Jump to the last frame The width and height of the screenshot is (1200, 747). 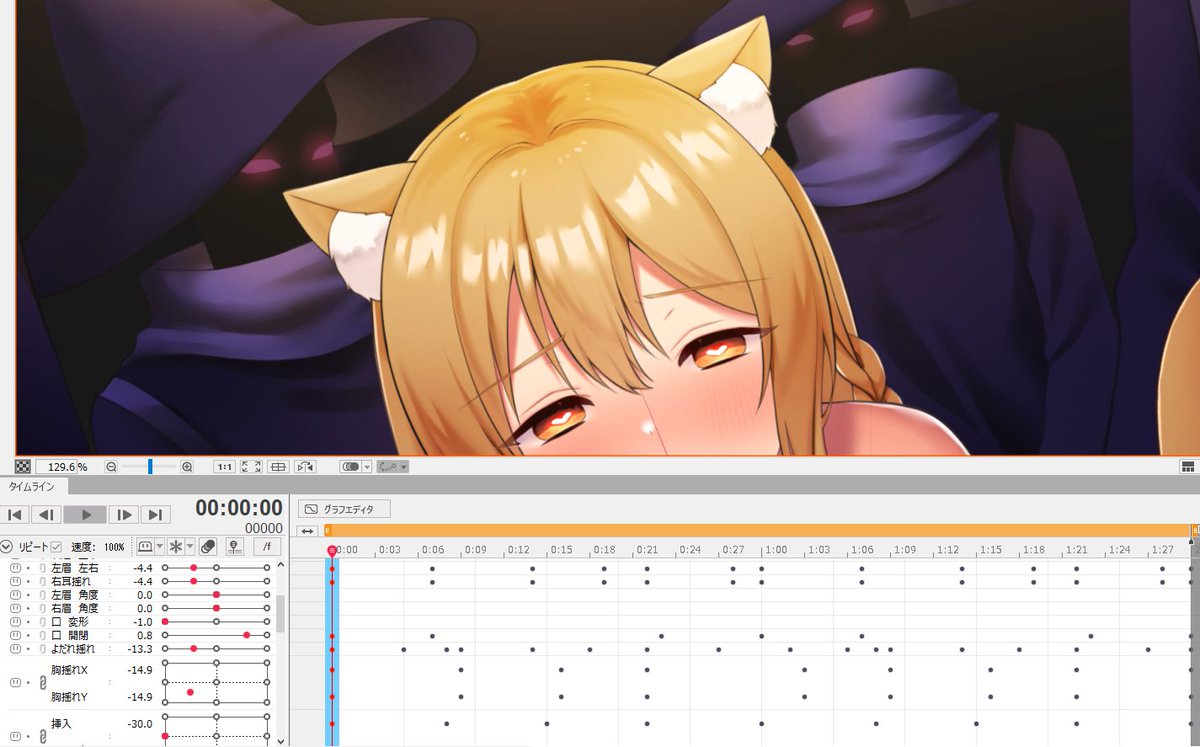coord(154,515)
